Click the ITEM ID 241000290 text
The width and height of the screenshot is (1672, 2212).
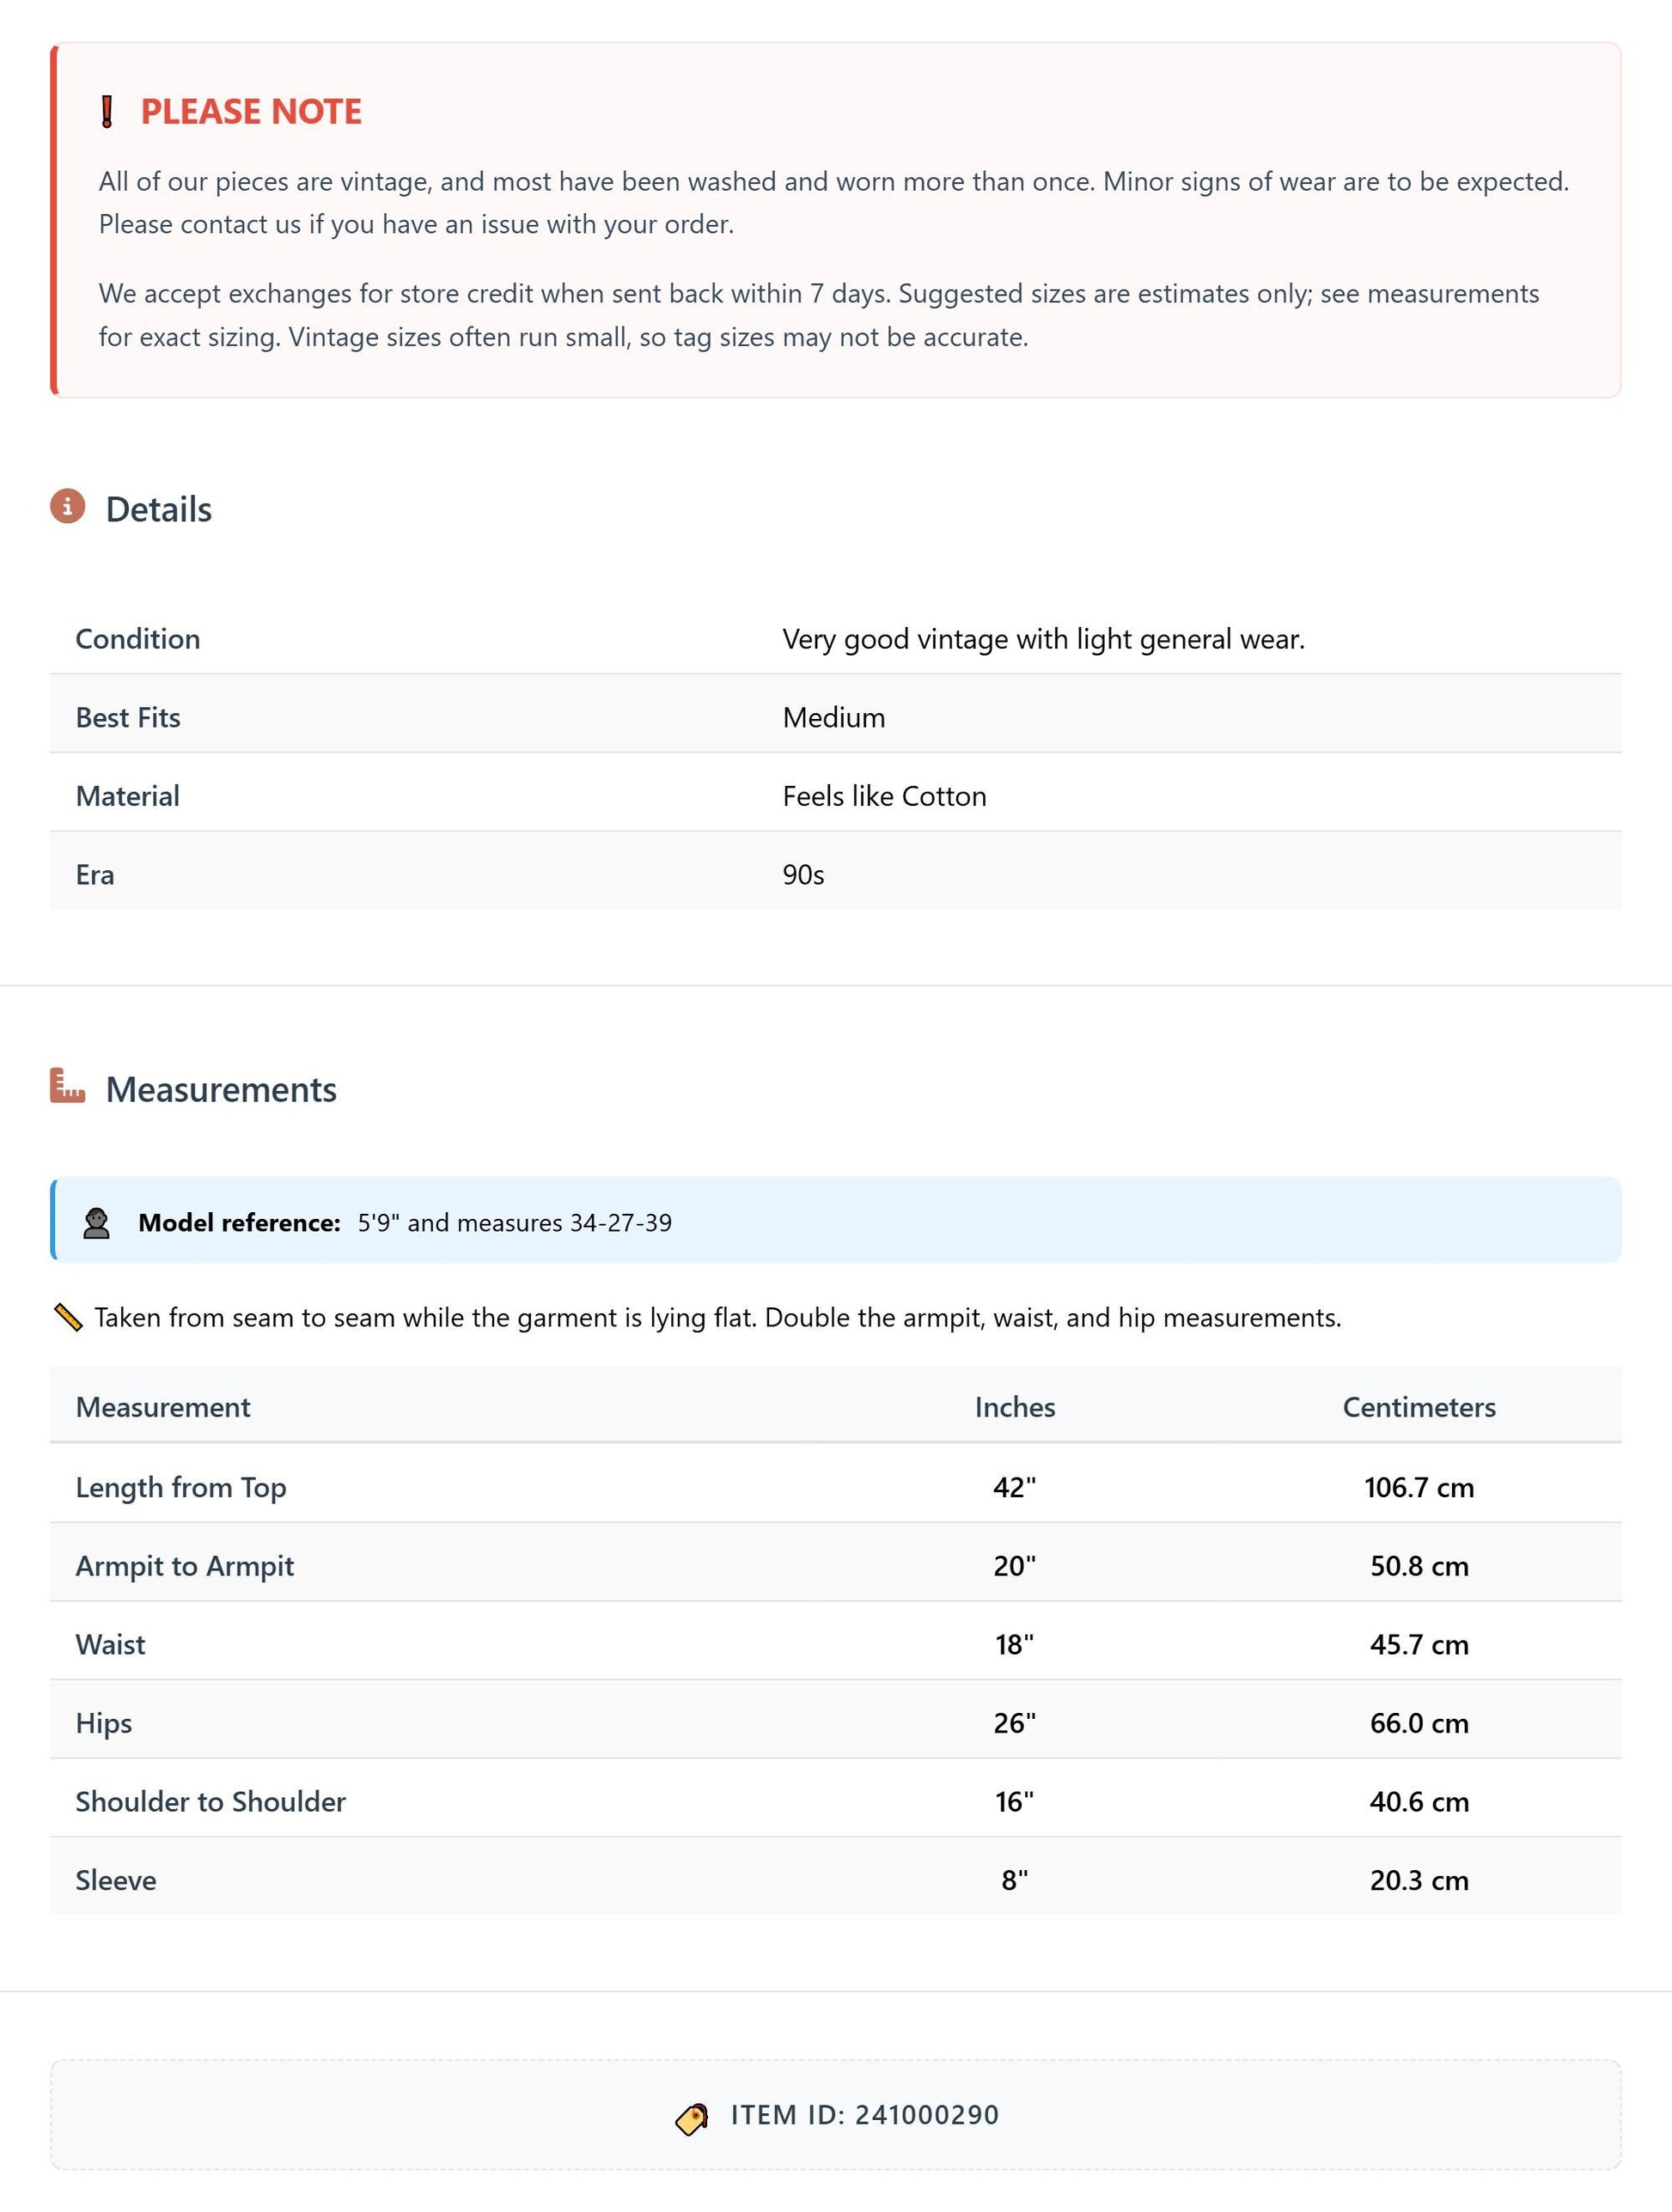[x=865, y=2115]
